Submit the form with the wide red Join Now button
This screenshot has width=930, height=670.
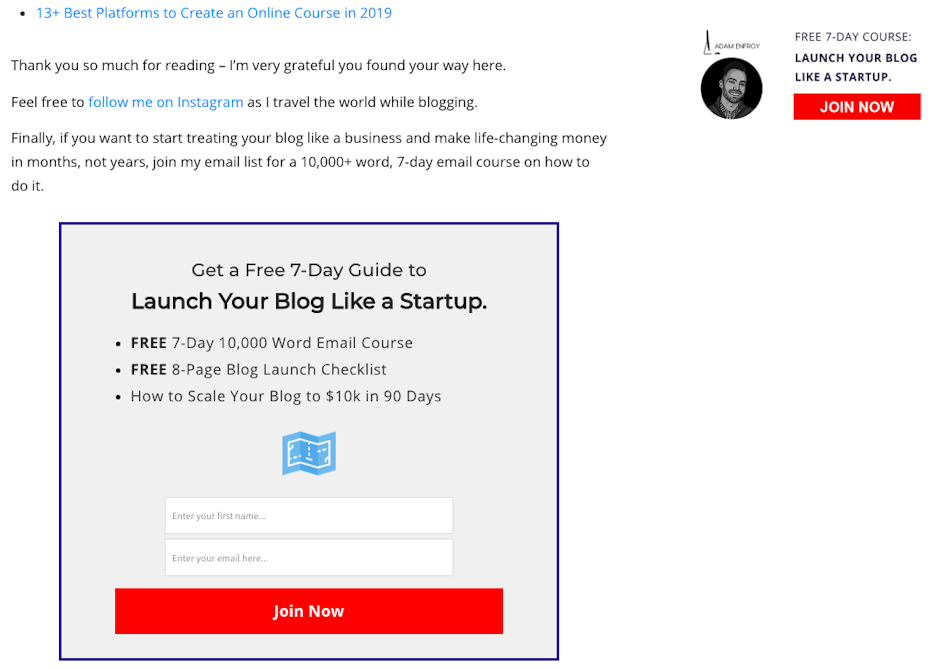coord(308,611)
